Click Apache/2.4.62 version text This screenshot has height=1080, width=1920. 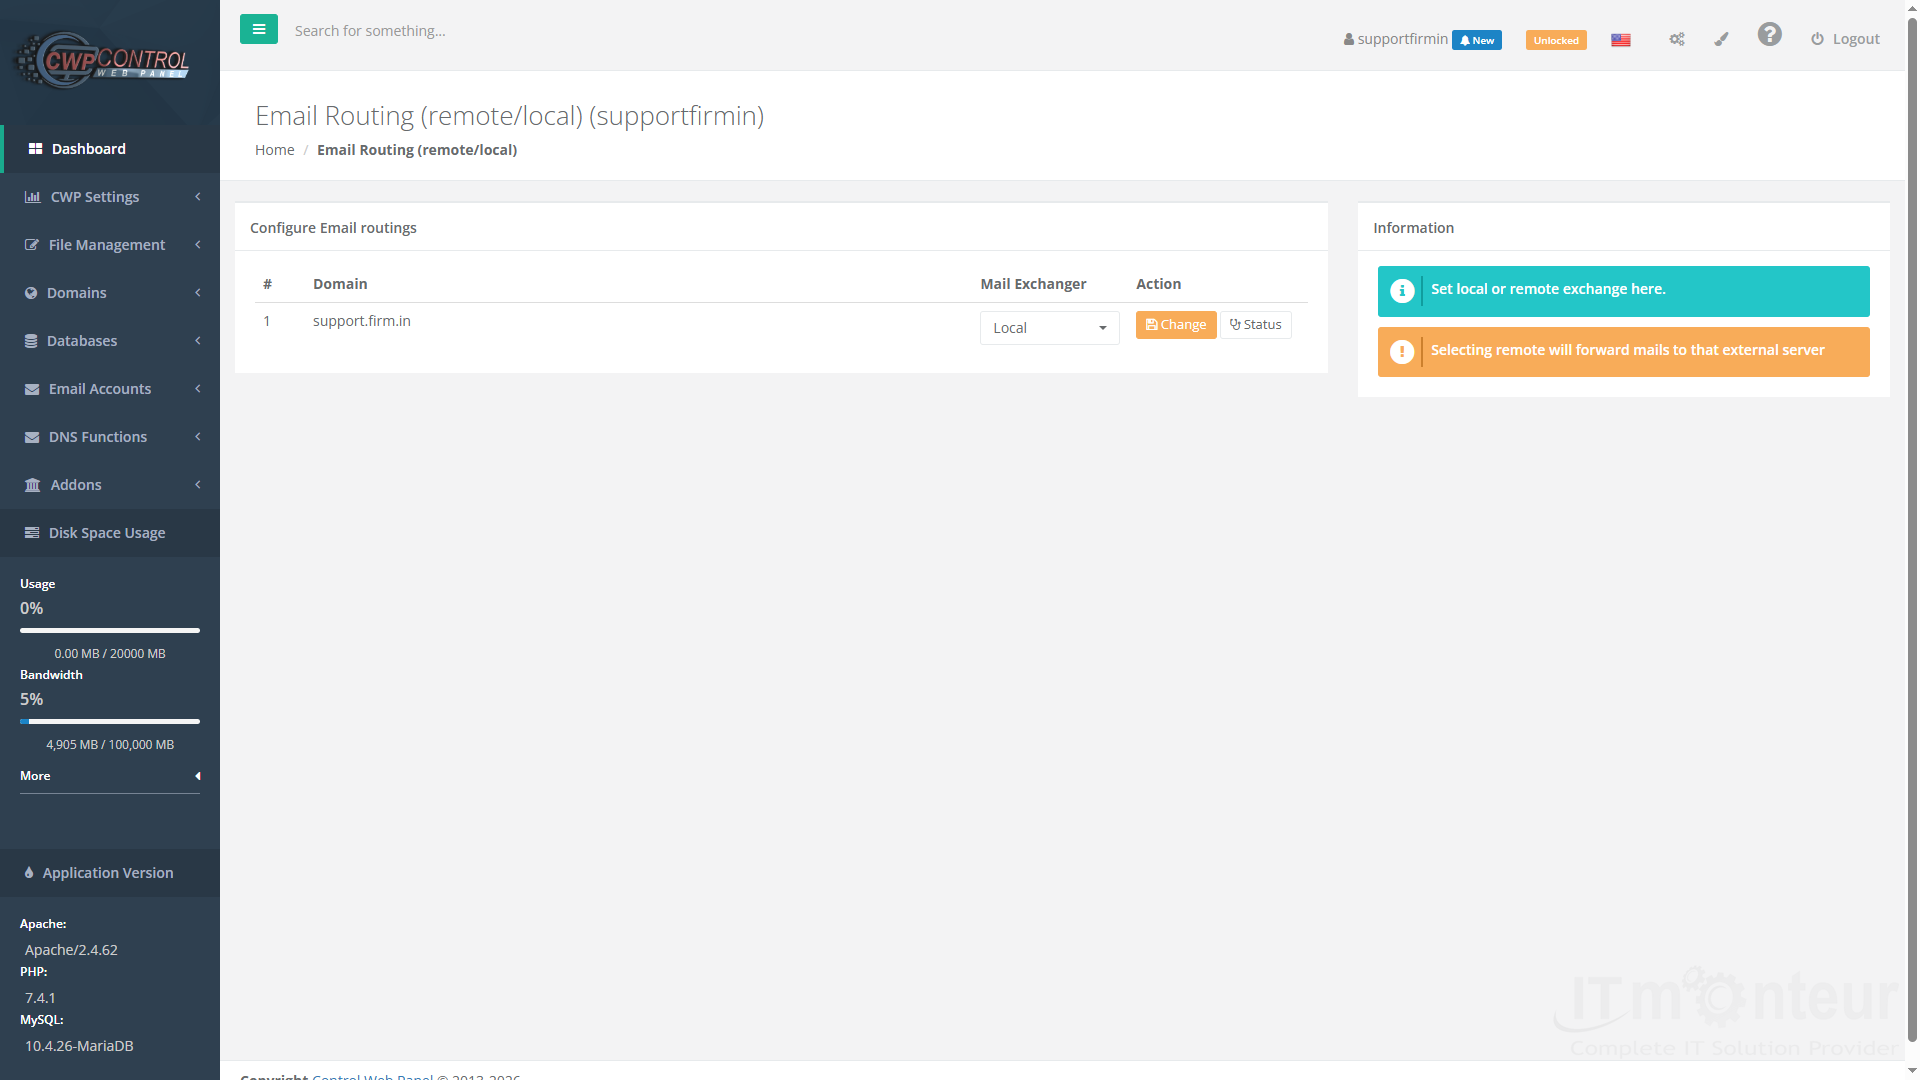[x=71, y=950]
